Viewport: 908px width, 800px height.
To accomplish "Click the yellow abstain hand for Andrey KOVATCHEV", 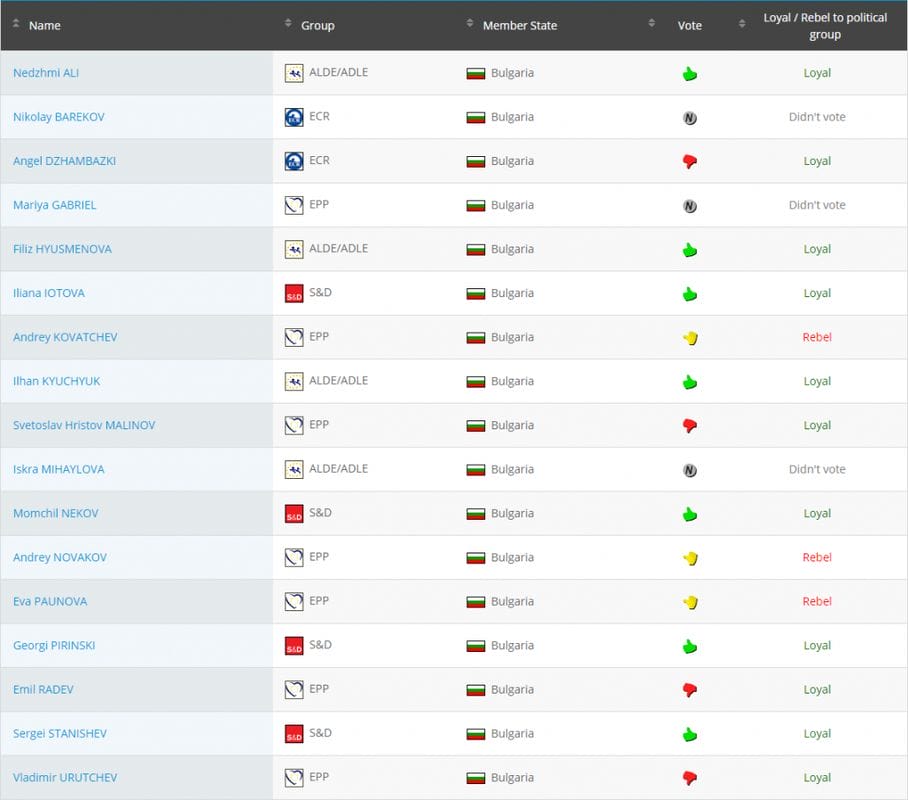I will point(689,338).
